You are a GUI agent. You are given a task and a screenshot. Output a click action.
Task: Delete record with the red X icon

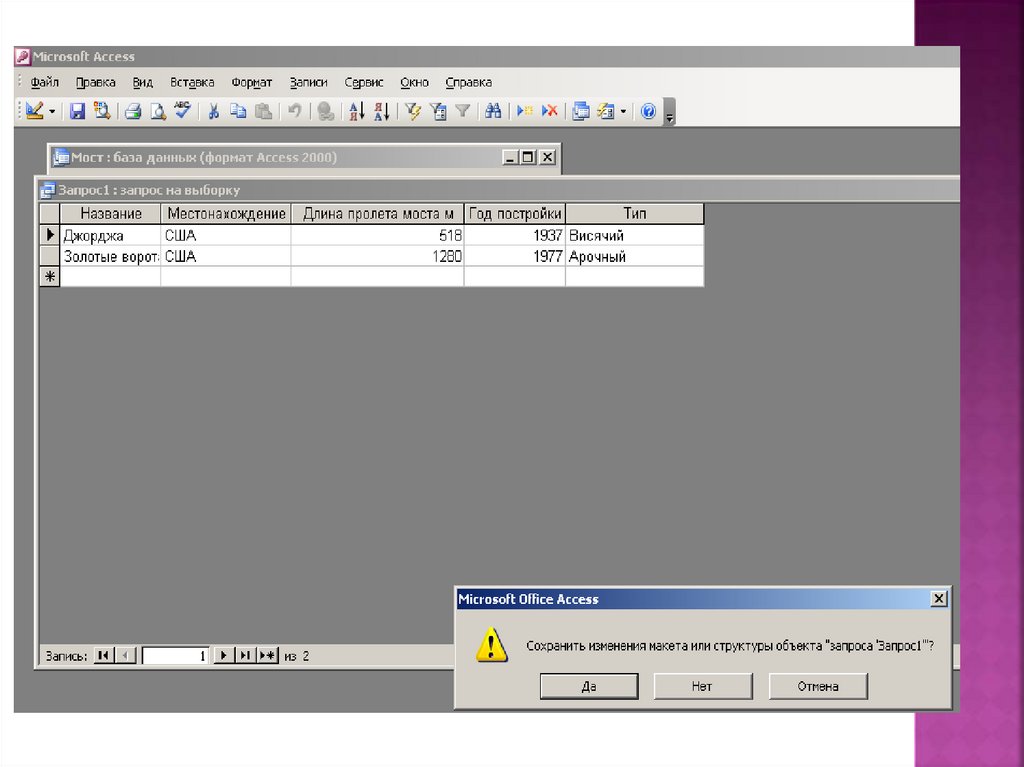549,111
